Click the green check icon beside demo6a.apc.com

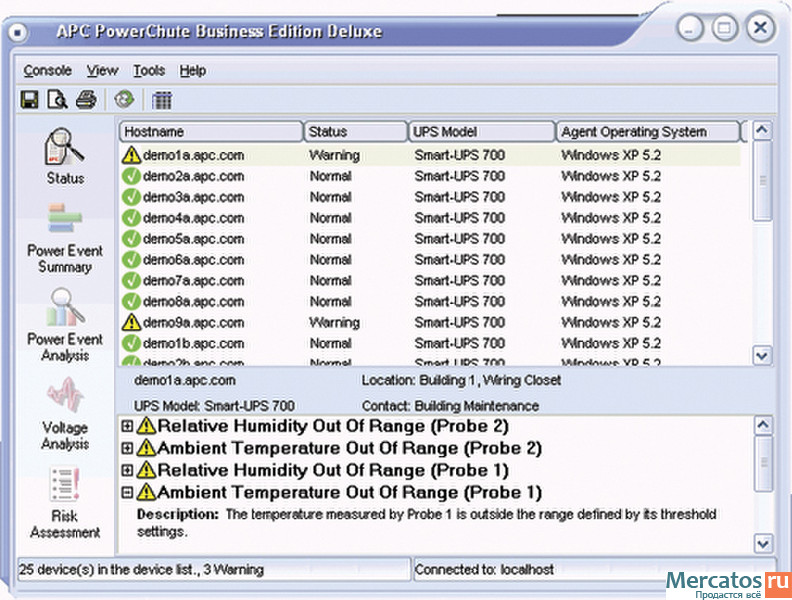131,260
